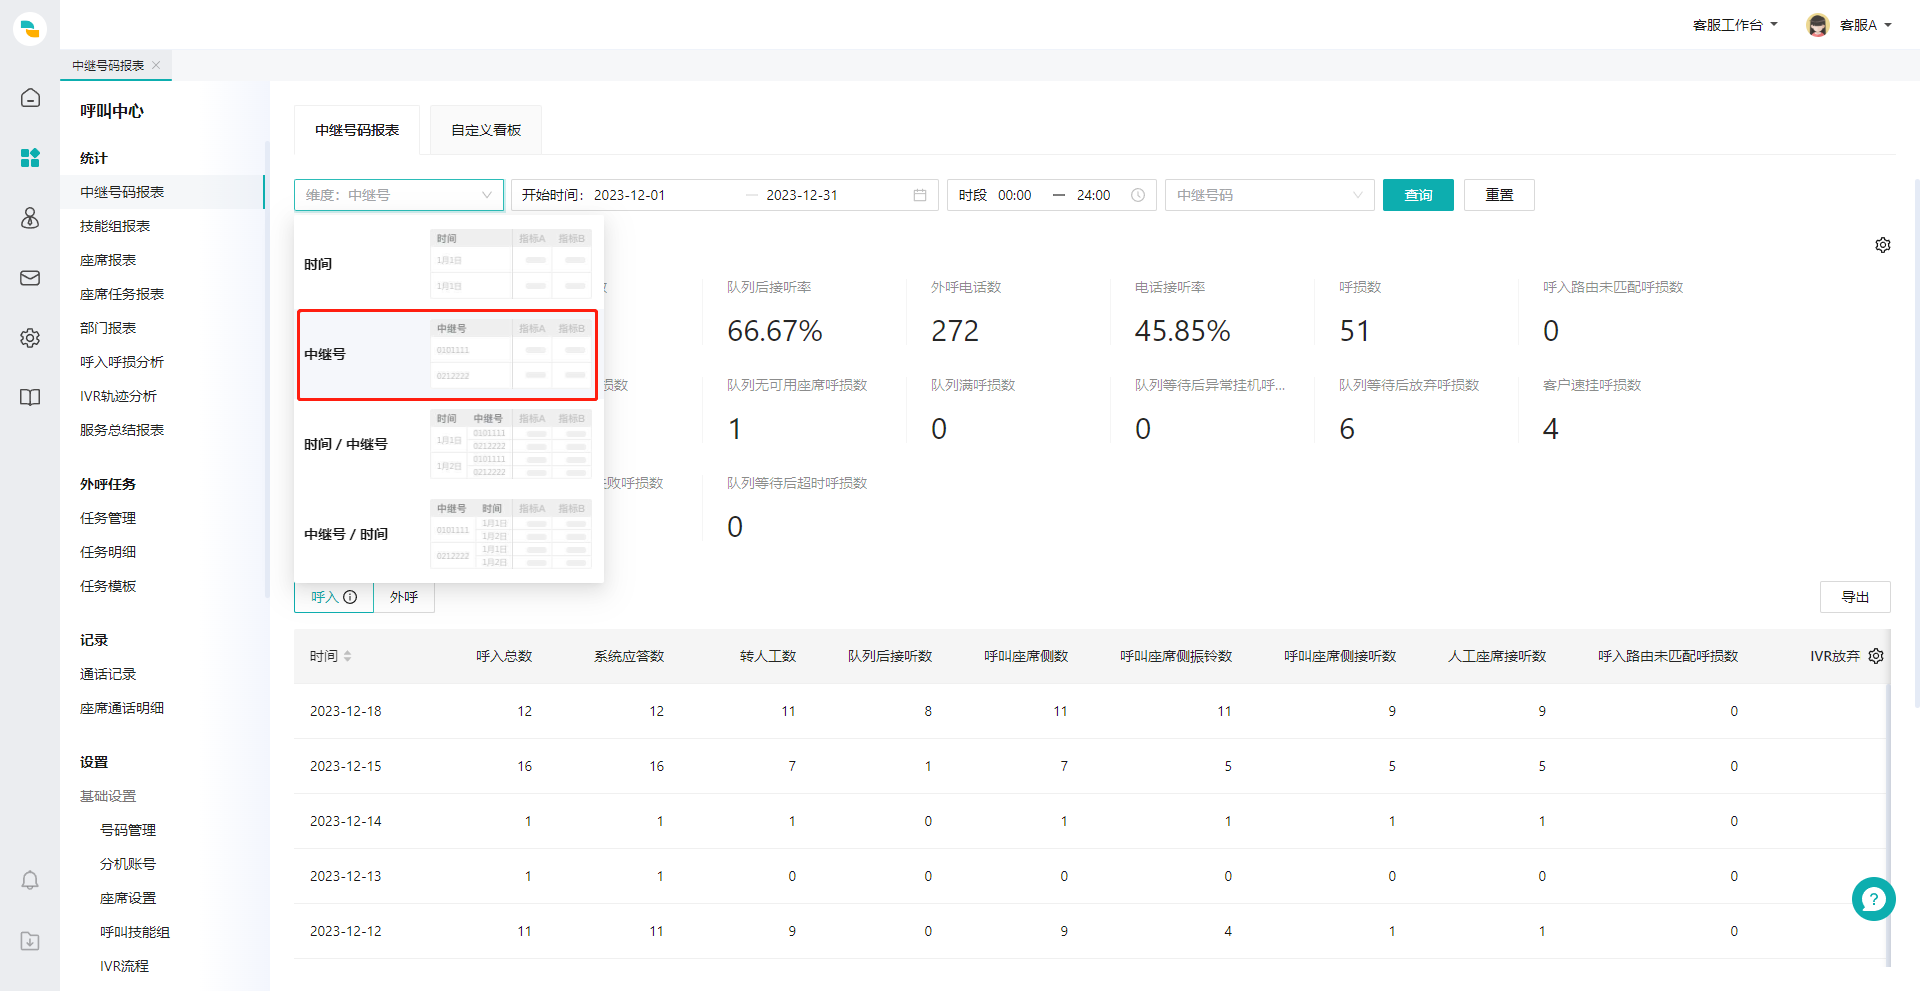Screen dimensions: 1920x991
Task: Open the home icon in left sidebar
Action: click(x=30, y=97)
